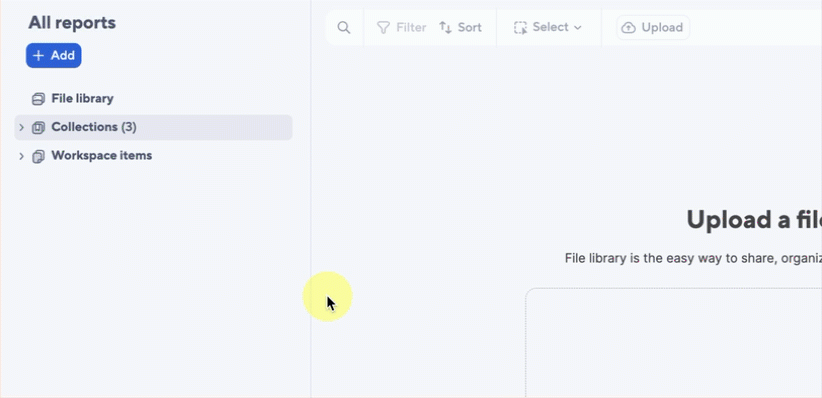This screenshot has width=822, height=398.
Task: Open the Select dropdown
Action: 548,27
